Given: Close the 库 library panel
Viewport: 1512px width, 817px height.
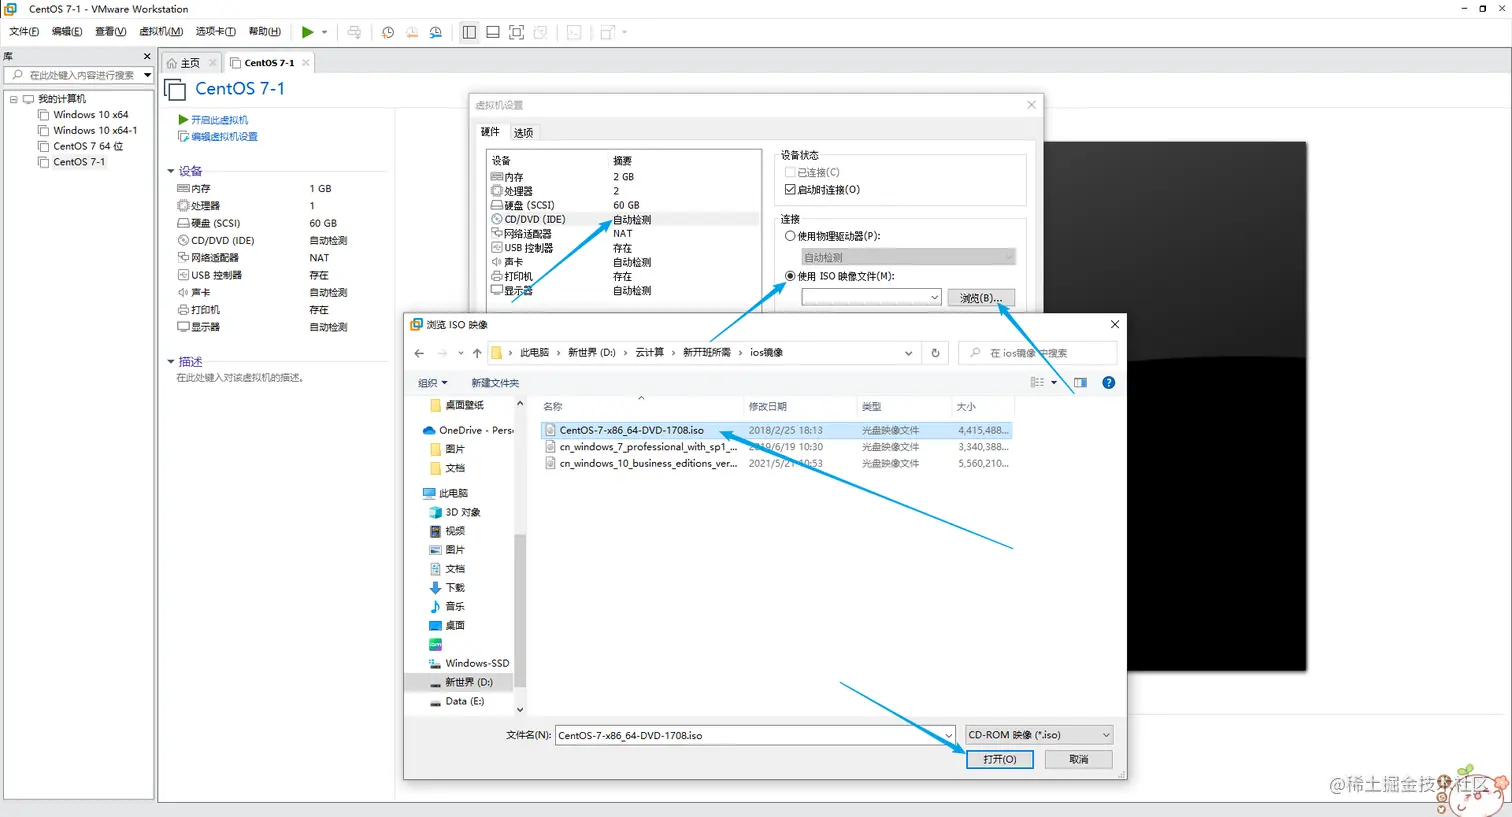Looking at the screenshot, I should [x=147, y=57].
